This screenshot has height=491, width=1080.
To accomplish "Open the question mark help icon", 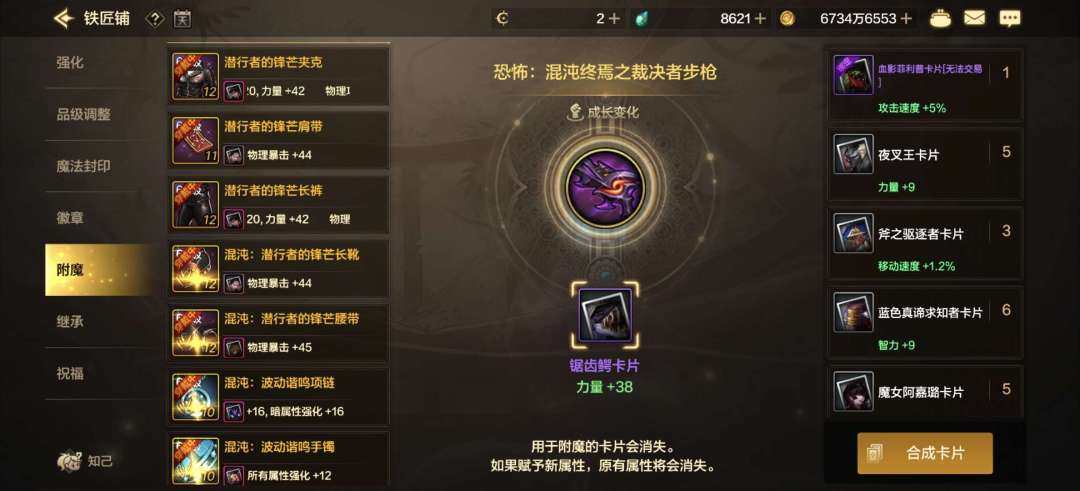I will (x=154, y=19).
